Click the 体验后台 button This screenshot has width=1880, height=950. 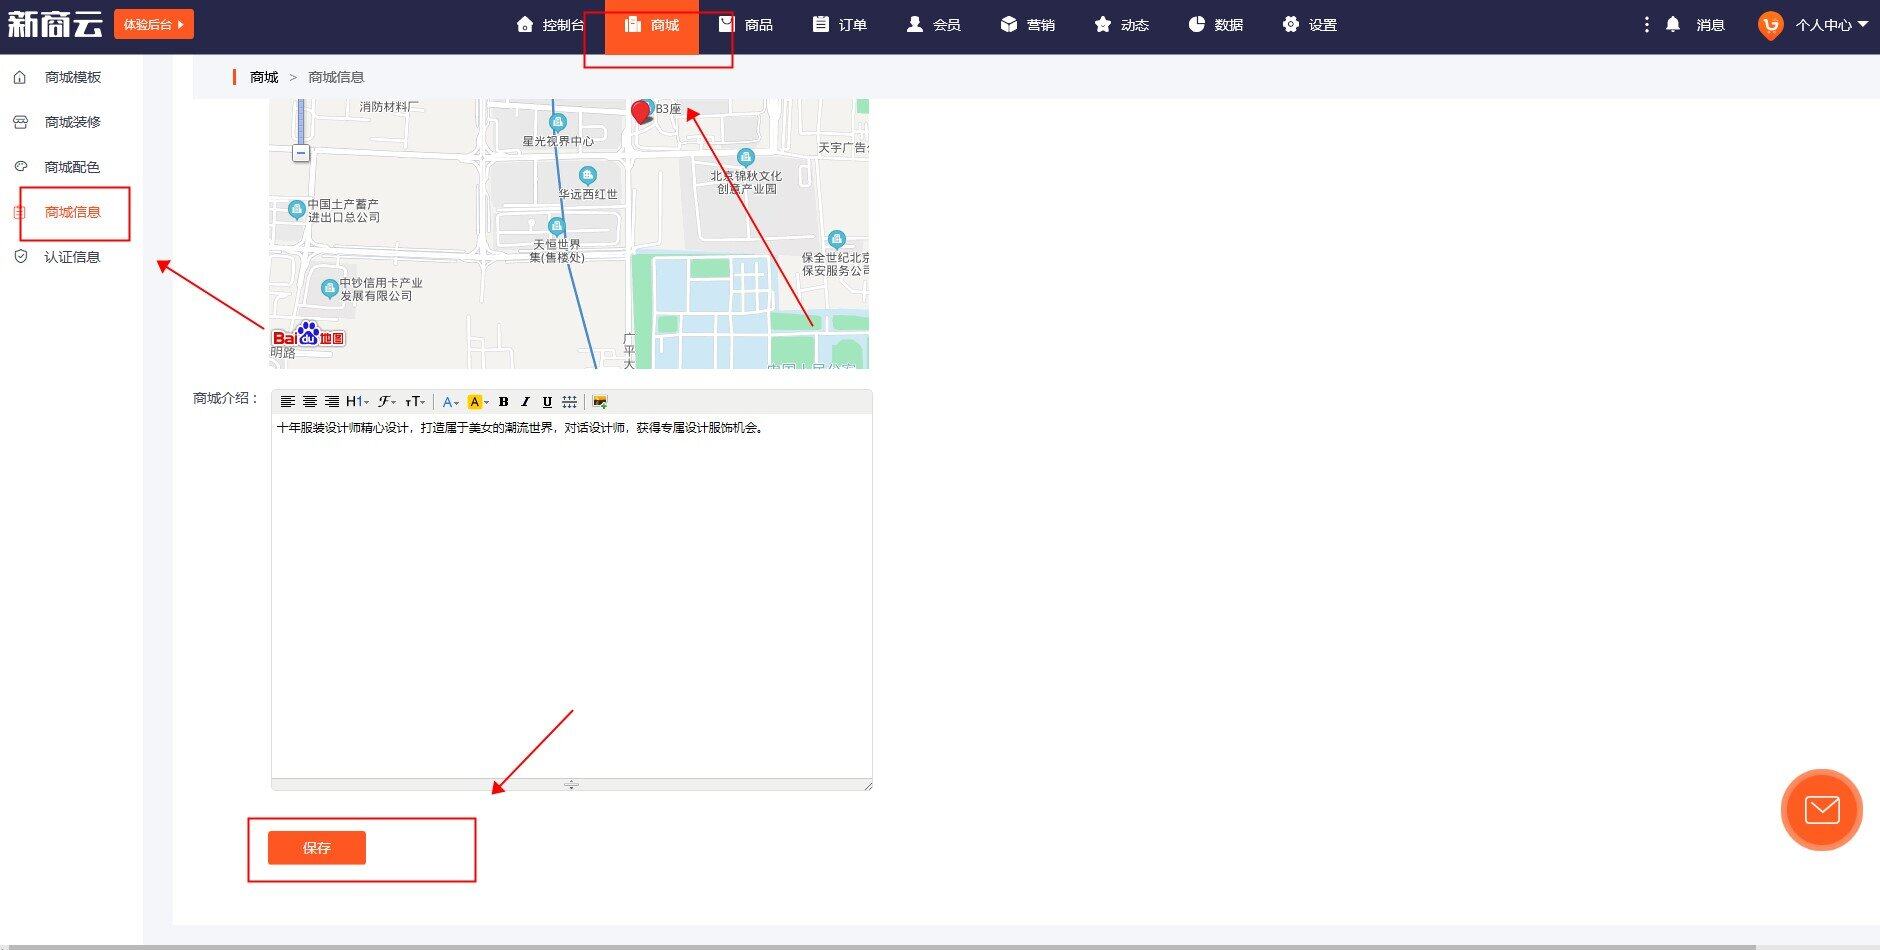click(x=154, y=24)
